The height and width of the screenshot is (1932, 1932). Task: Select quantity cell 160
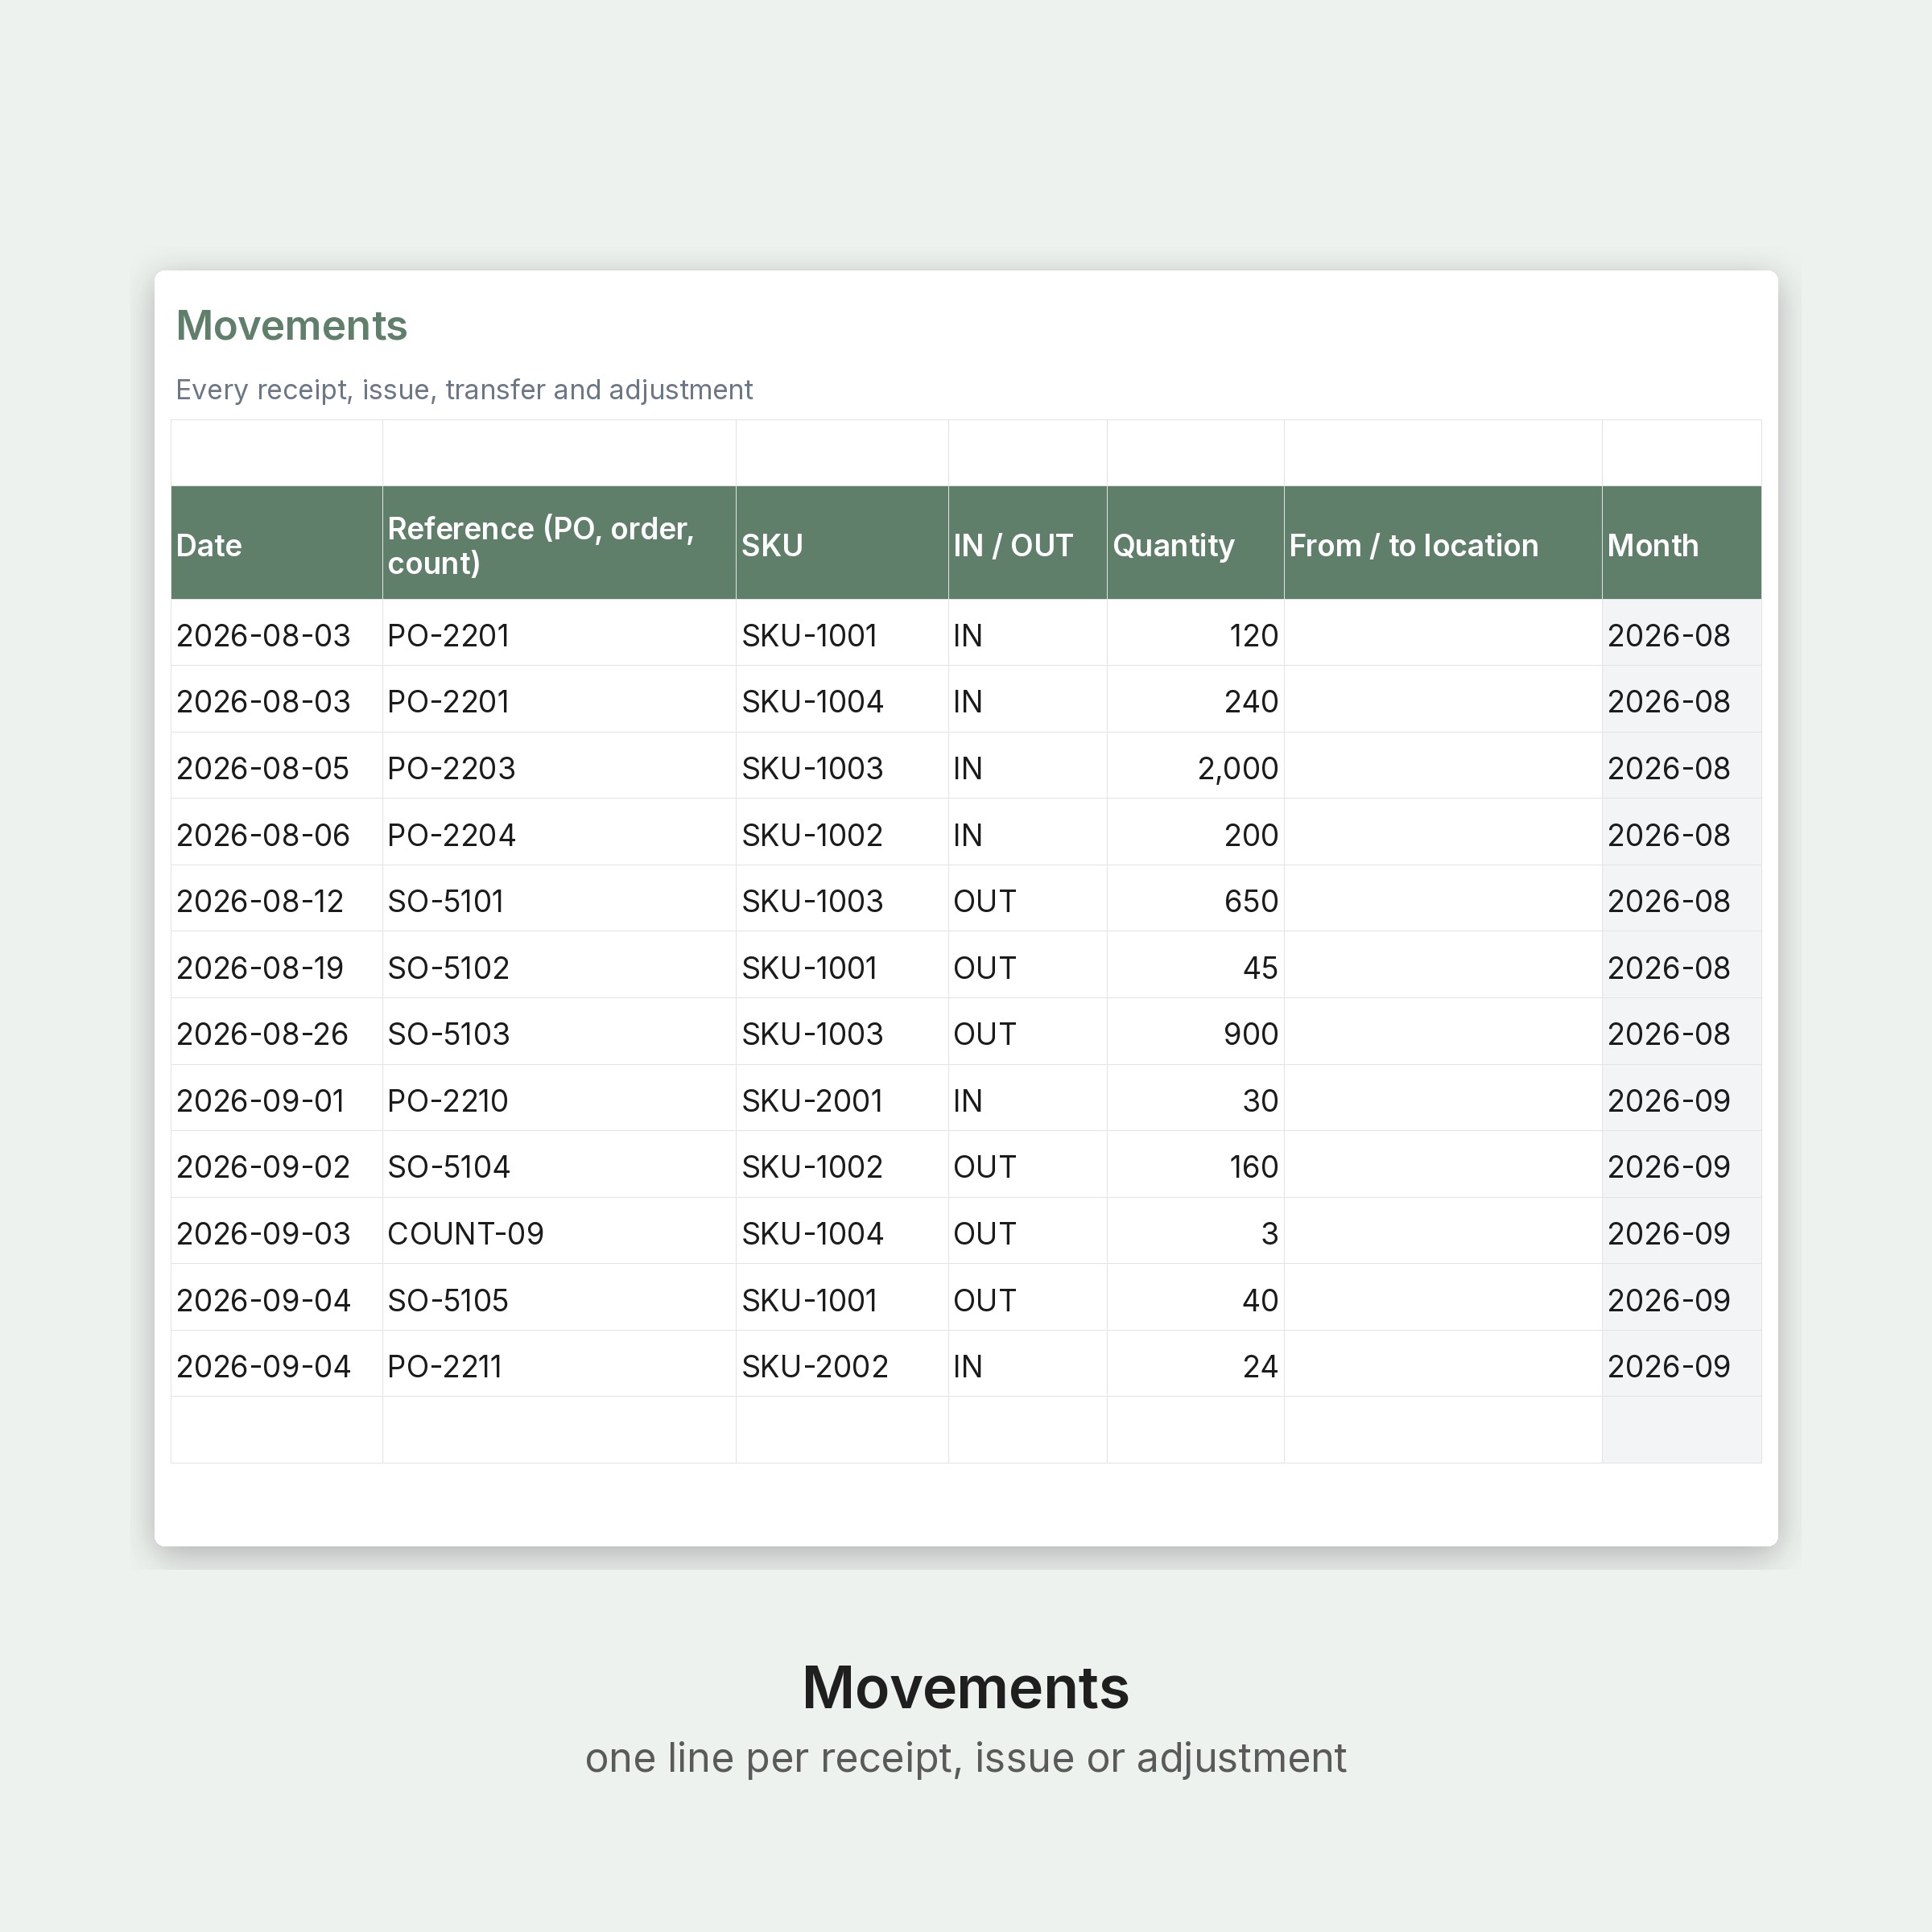pyautogui.click(x=1195, y=1165)
